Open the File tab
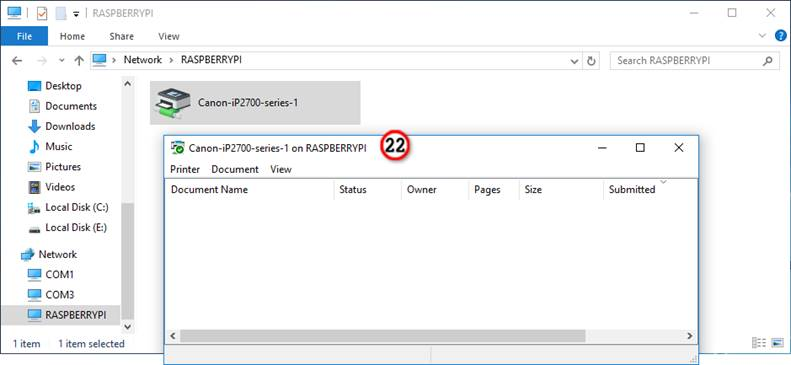This screenshot has width=791, height=365. coord(24,36)
